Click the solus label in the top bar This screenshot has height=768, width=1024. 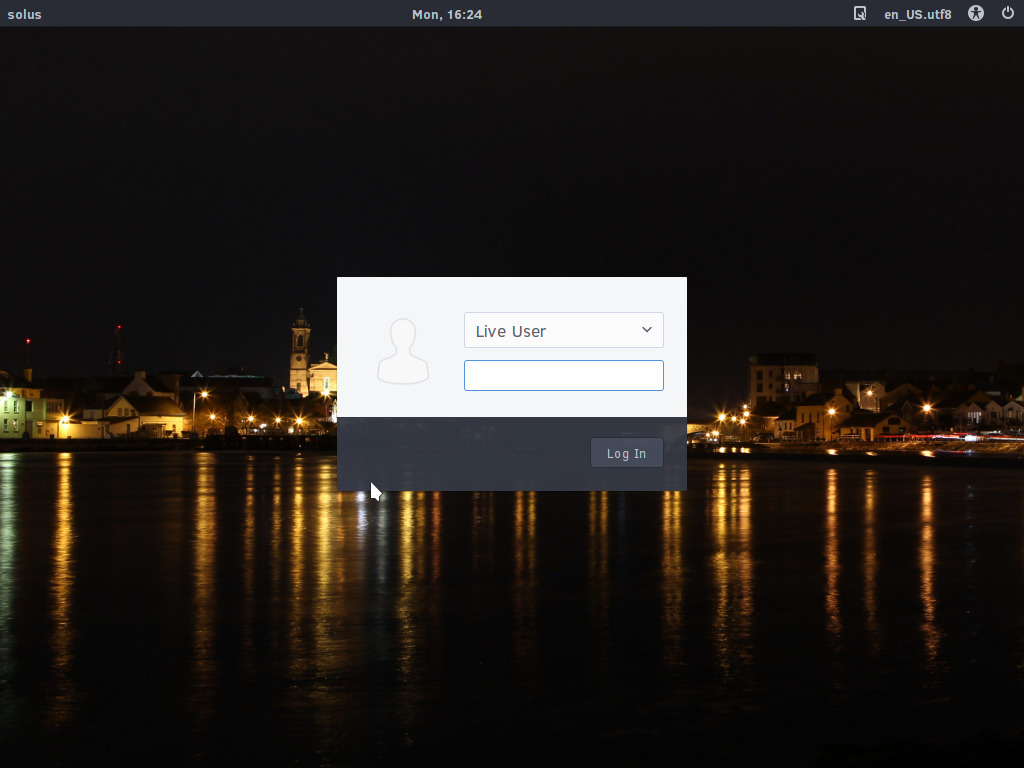click(24, 13)
